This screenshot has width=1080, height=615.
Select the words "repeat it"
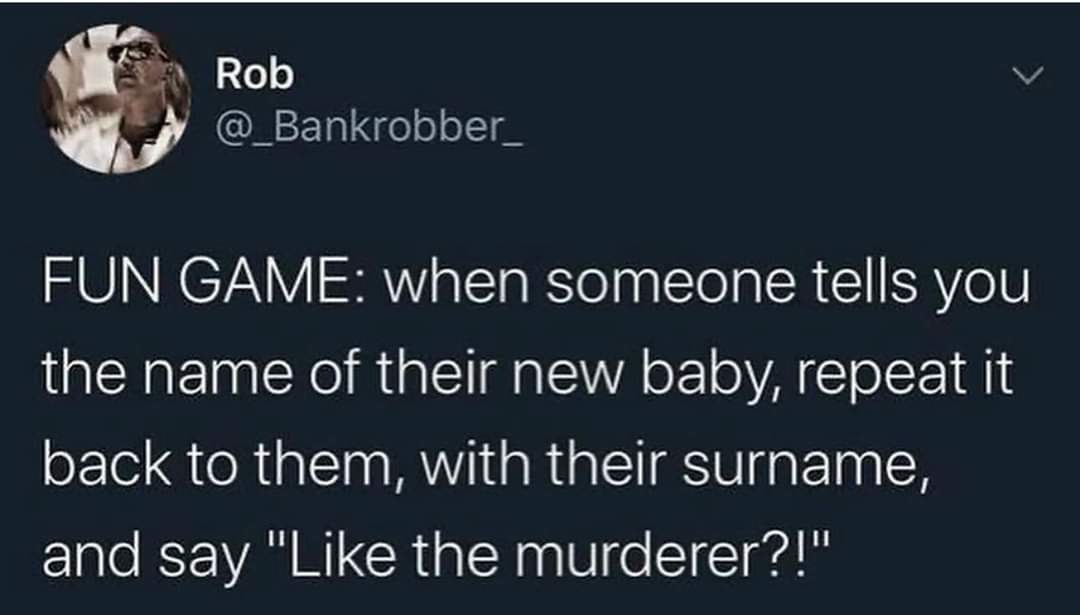tap(905, 376)
